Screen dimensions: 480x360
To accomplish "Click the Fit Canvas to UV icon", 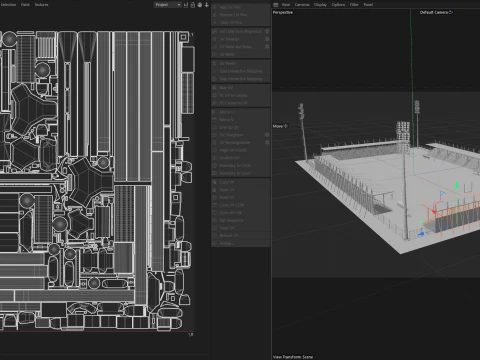I will point(215,103).
